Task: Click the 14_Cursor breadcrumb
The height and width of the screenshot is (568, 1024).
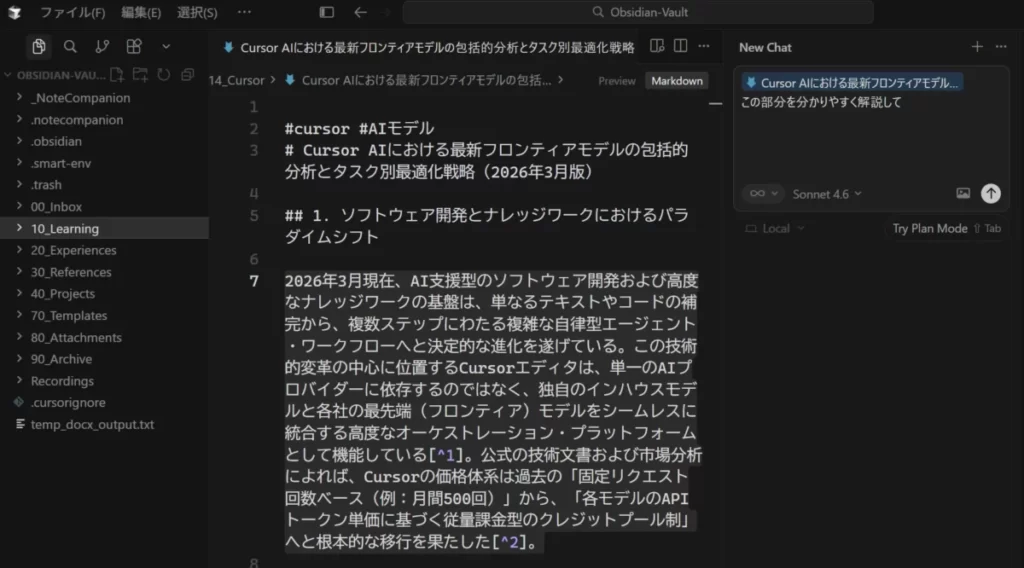Action: tap(236, 80)
